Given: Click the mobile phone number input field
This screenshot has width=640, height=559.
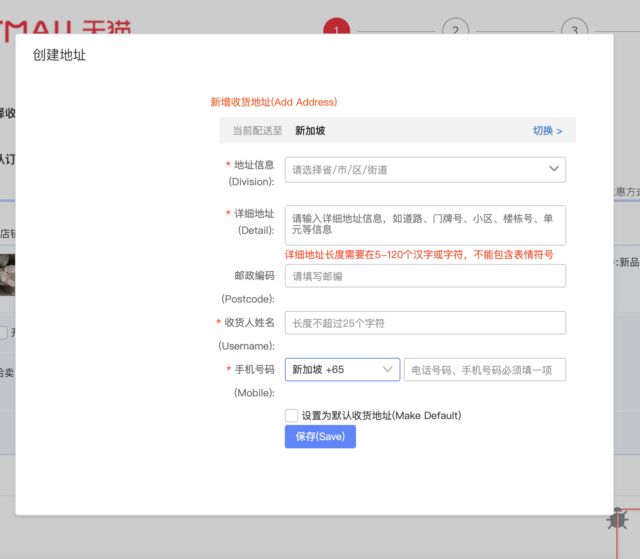Looking at the screenshot, I should (485, 370).
